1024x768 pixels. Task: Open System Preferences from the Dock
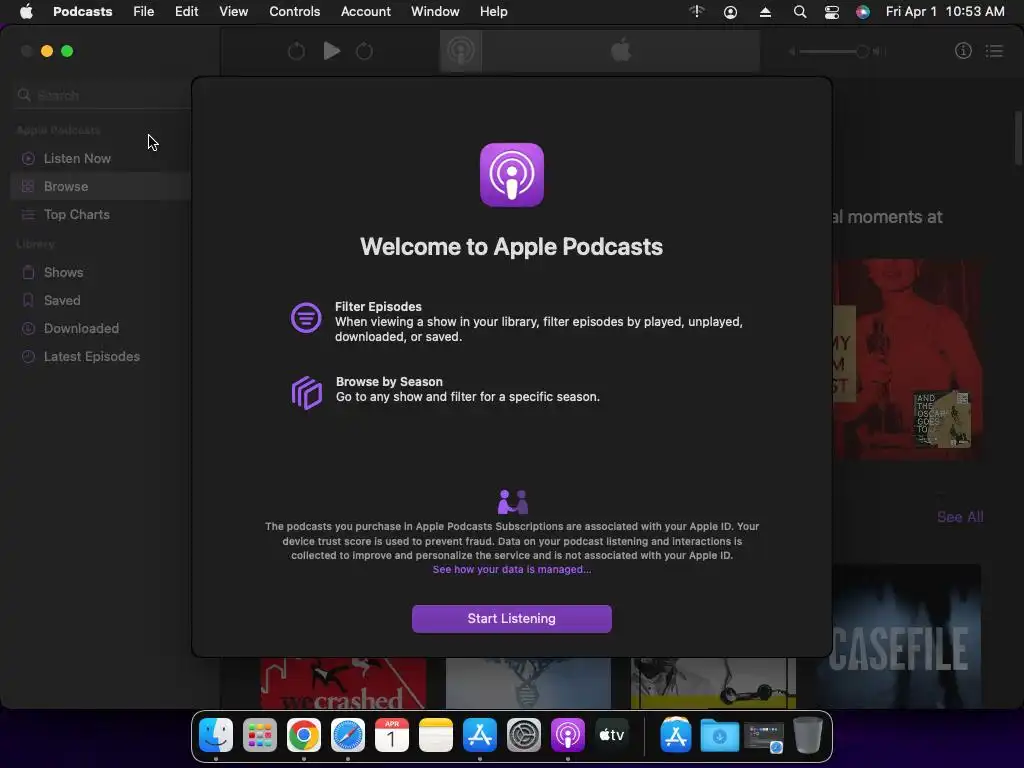click(x=524, y=735)
